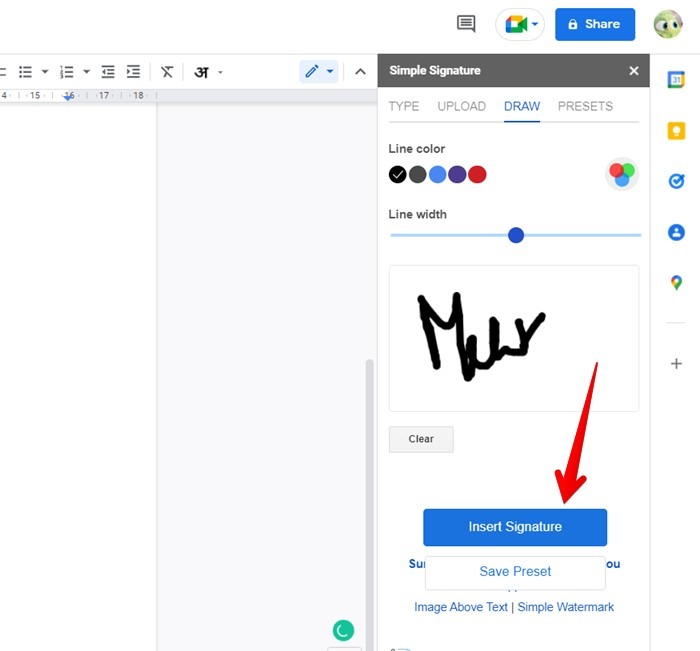This screenshot has height=651, width=700.
Task: Open Google Maps in the side panel
Action: coord(676,283)
